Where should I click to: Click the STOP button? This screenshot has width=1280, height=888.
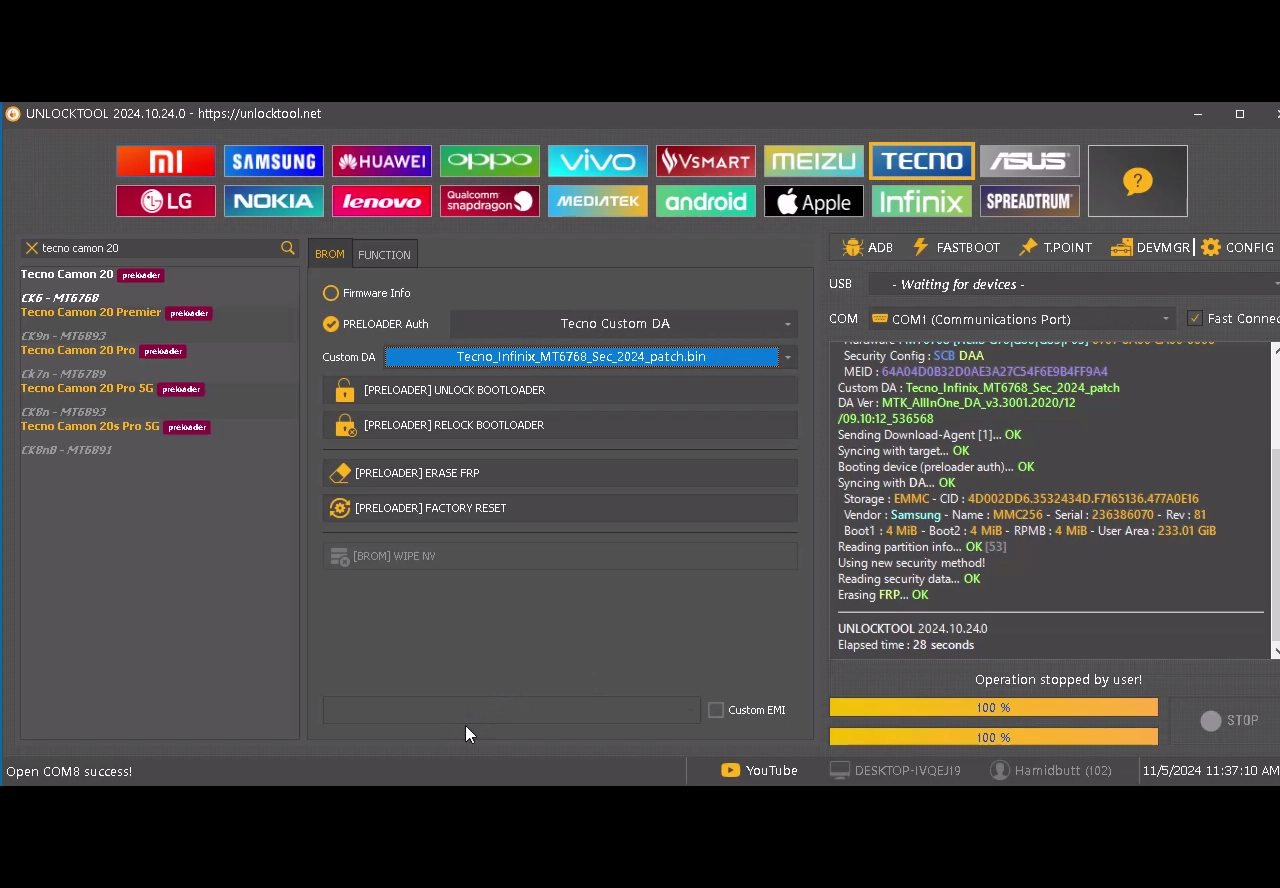pos(1229,720)
